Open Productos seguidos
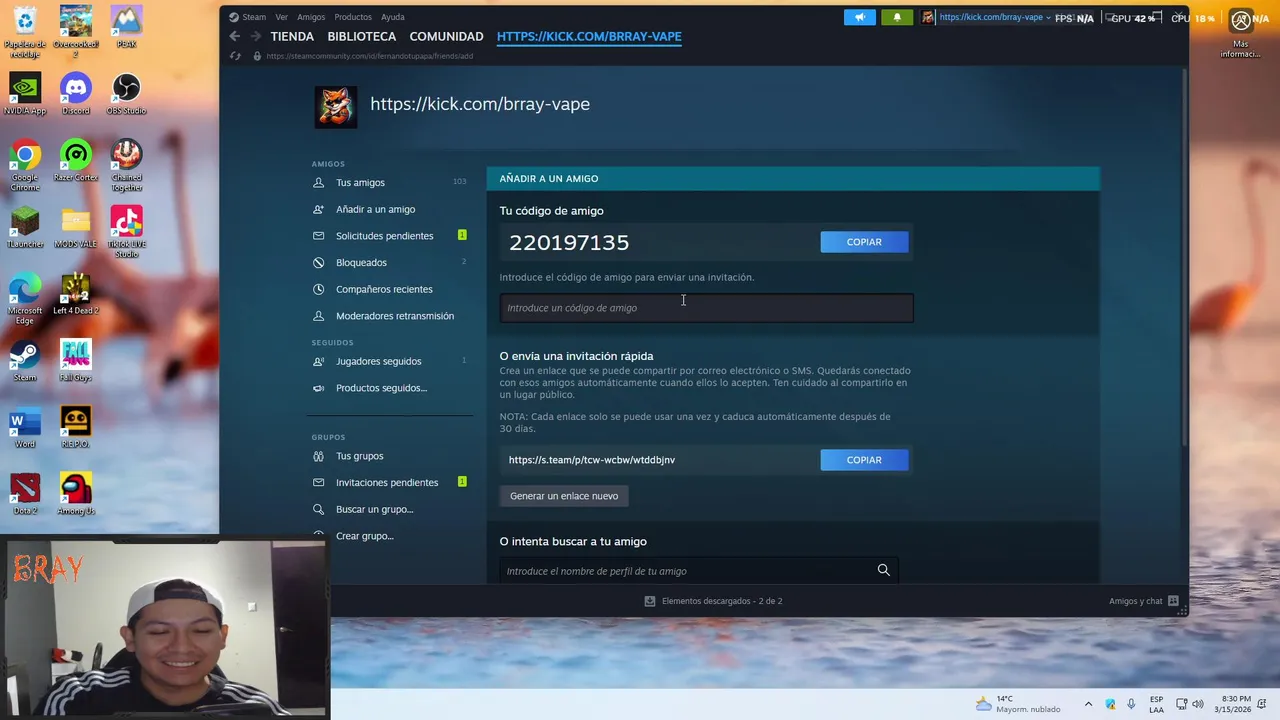This screenshot has height=720, width=1280. click(x=381, y=388)
